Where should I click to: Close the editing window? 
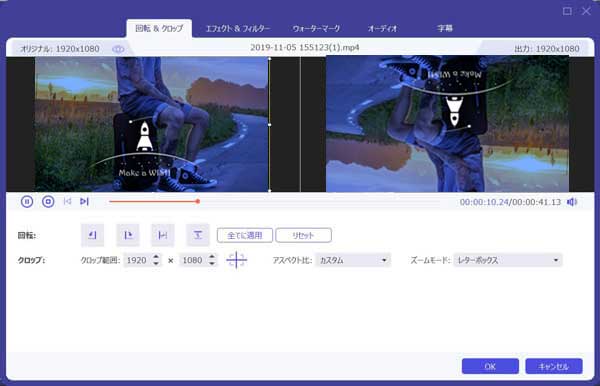[x=586, y=11]
